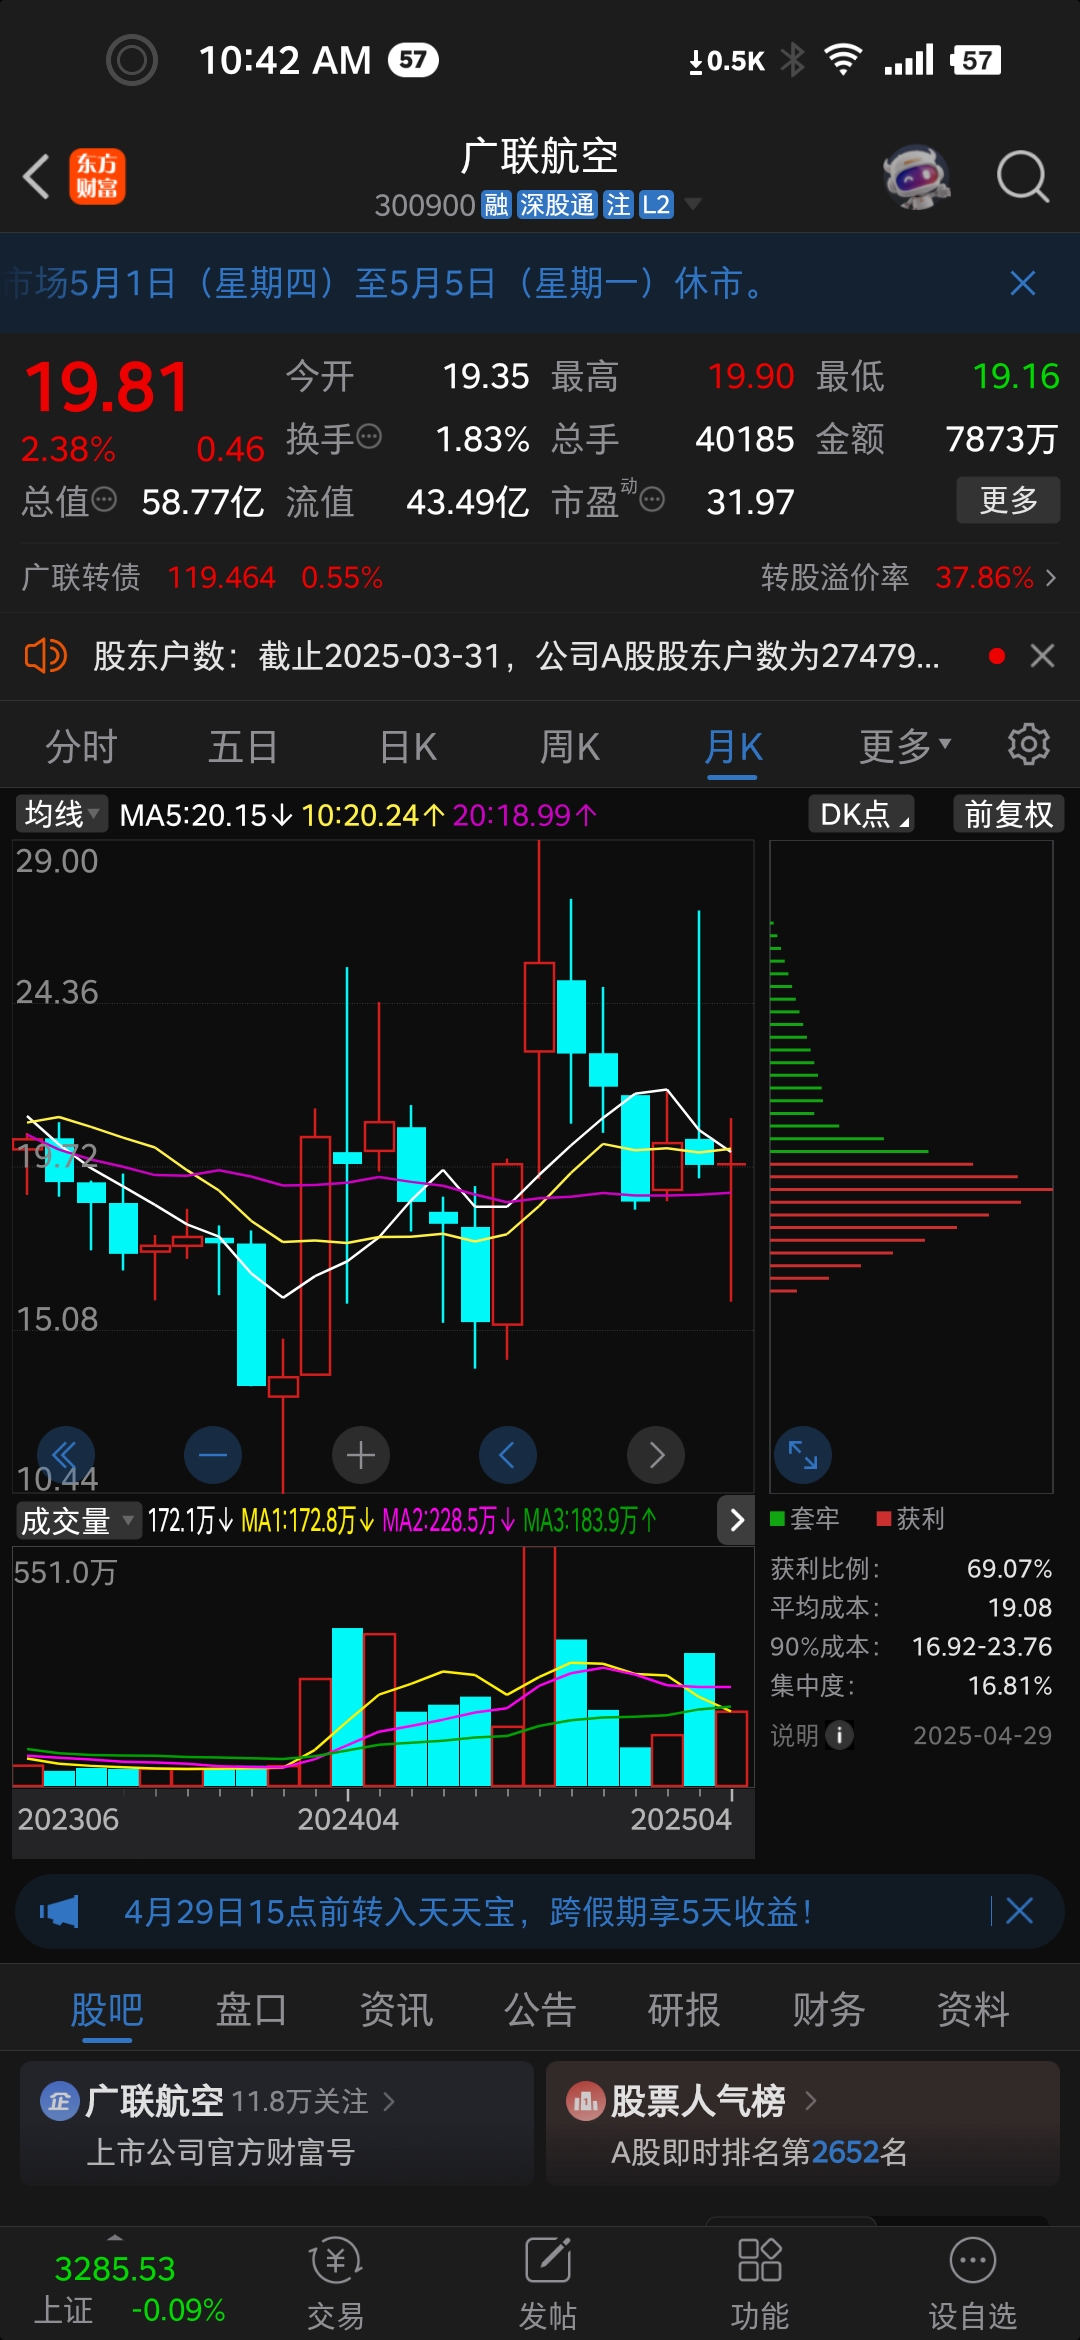Select the 财务 tab
Image resolution: width=1080 pixels, height=2340 pixels.
click(828, 2010)
